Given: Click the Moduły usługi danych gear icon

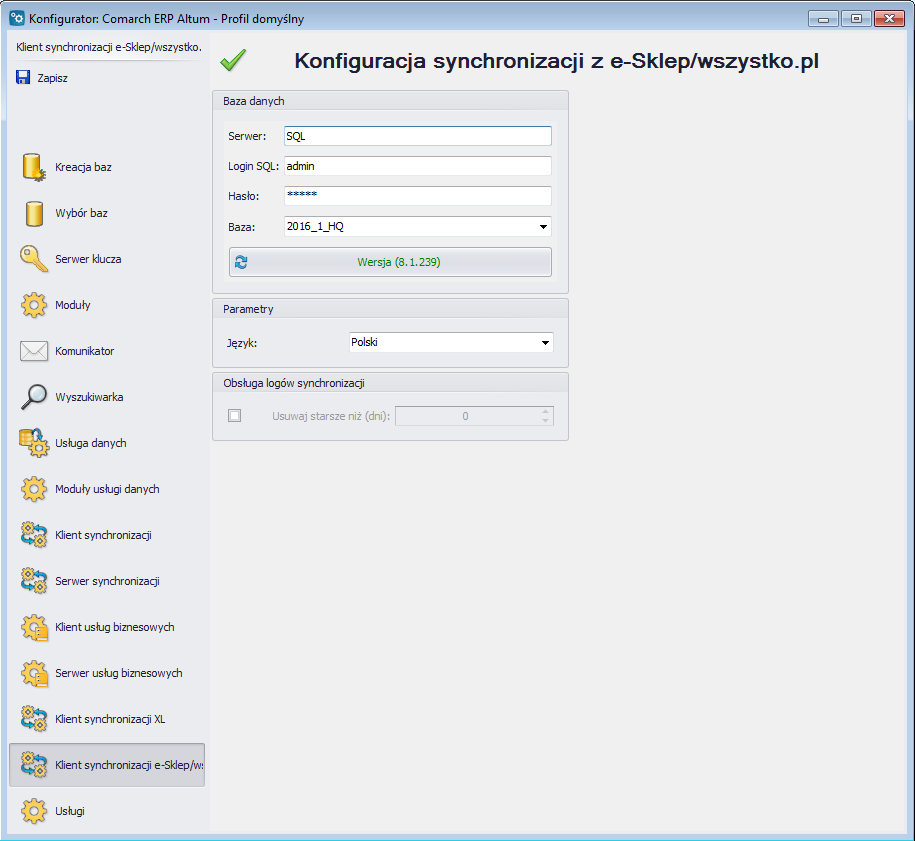Looking at the screenshot, I should 34,489.
